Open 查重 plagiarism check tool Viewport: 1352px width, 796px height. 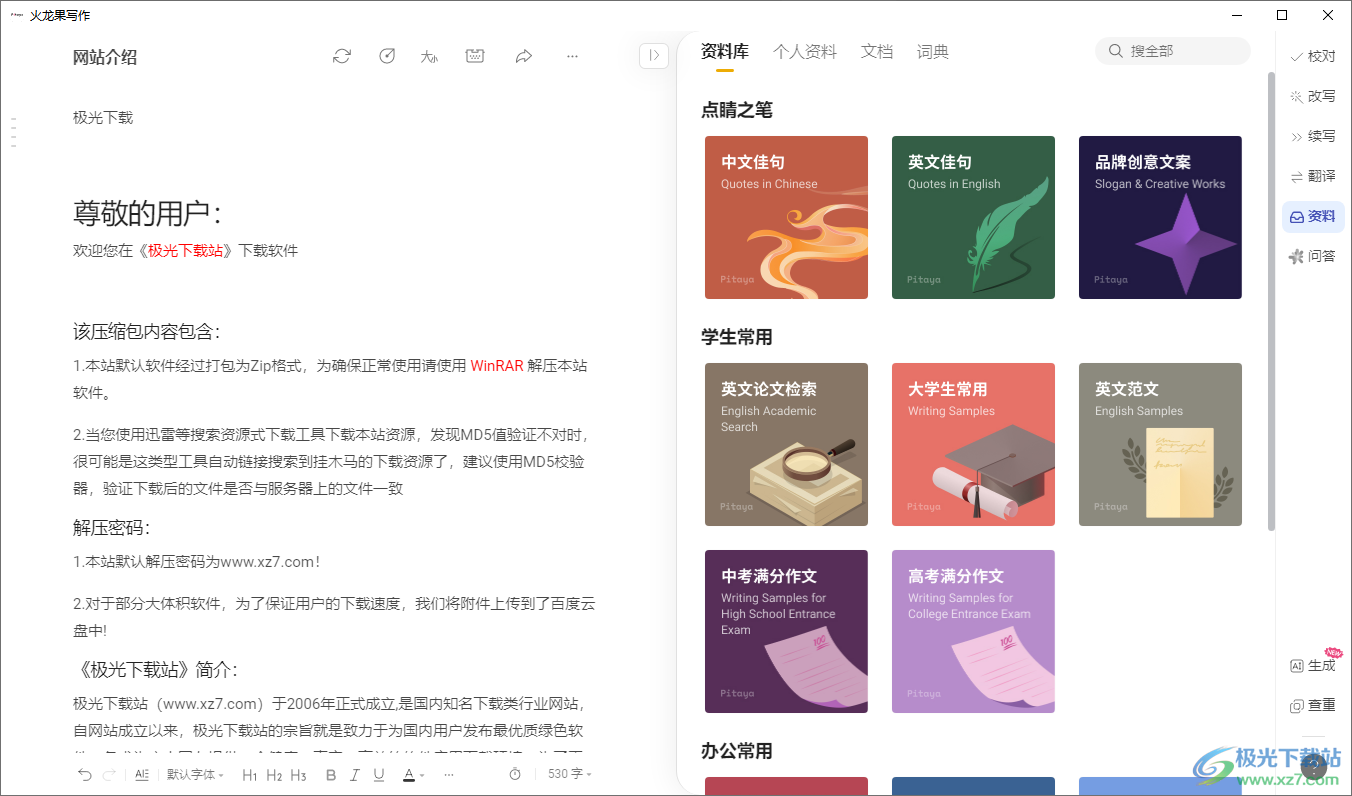pyautogui.click(x=1313, y=705)
